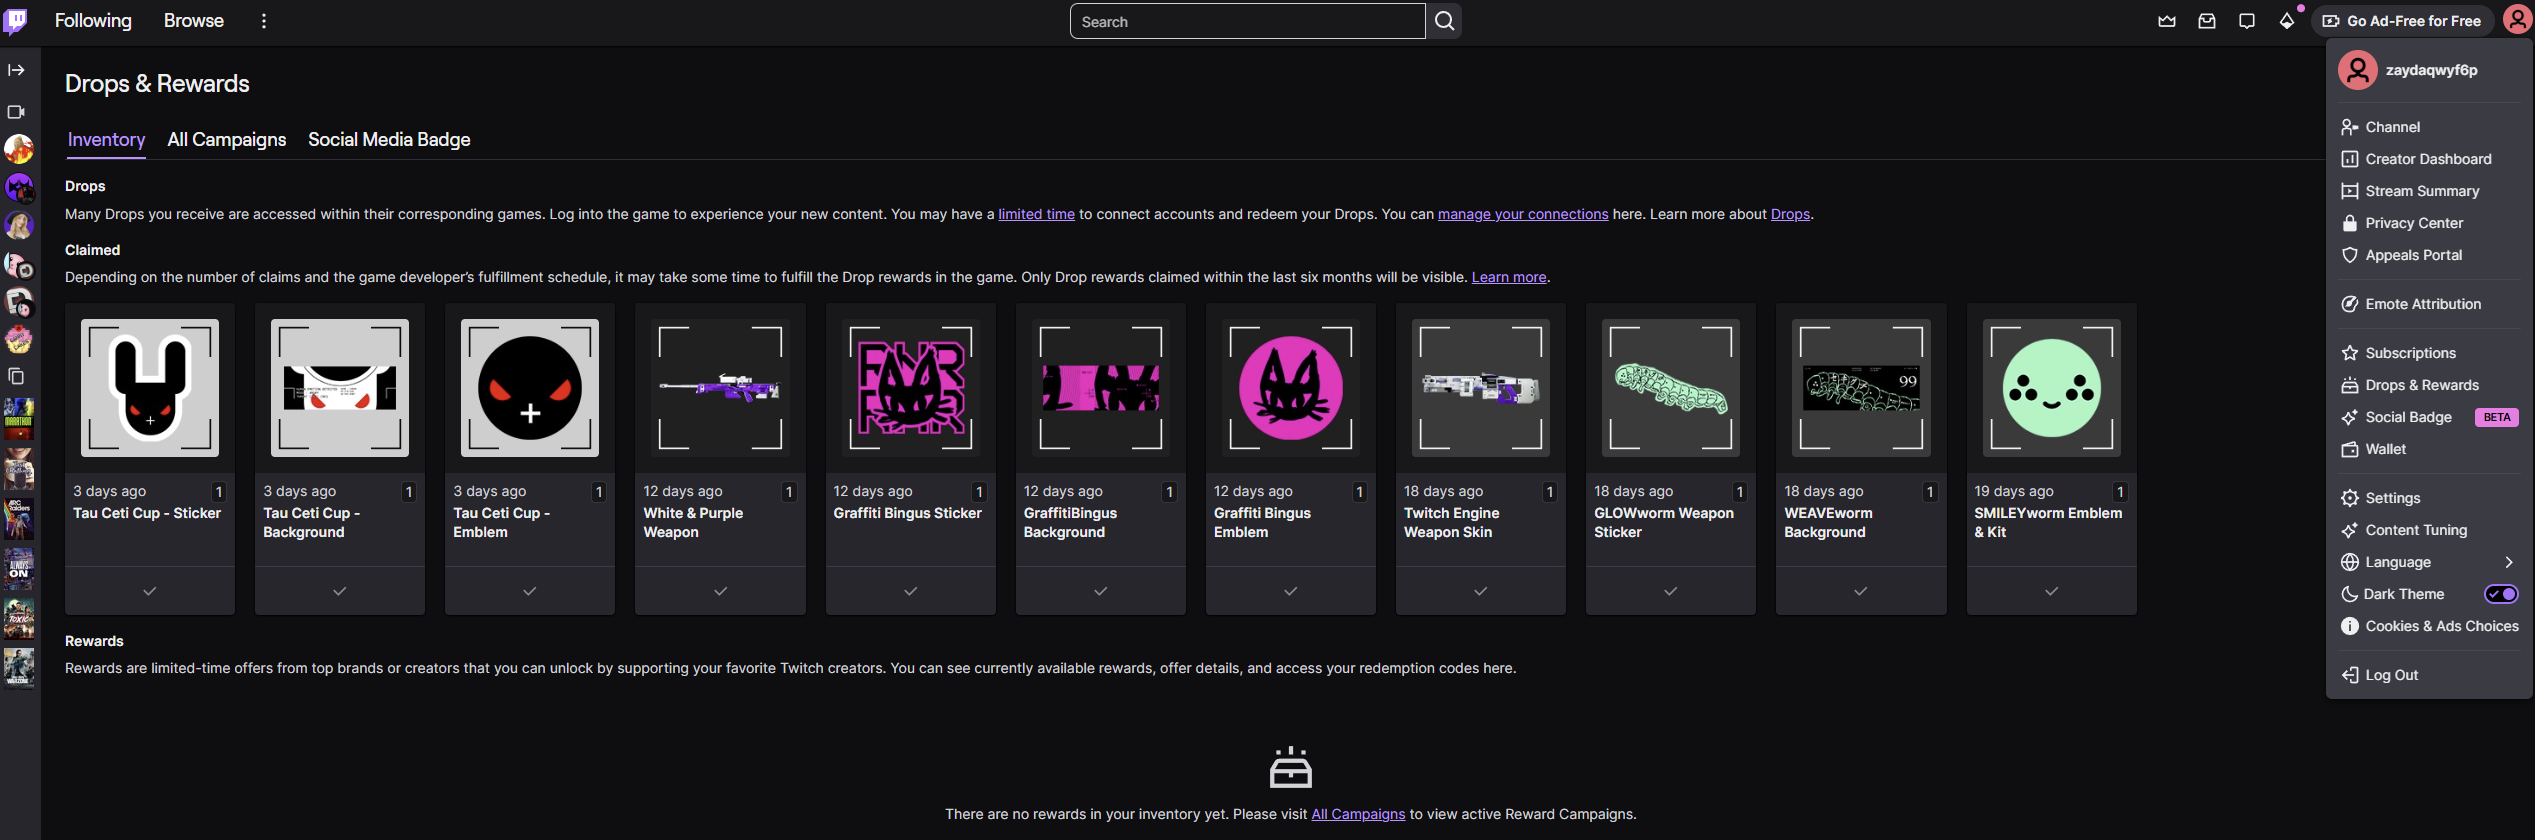Open the notifications inbox icon
The height and width of the screenshot is (840, 2535).
click(2207, 21)
